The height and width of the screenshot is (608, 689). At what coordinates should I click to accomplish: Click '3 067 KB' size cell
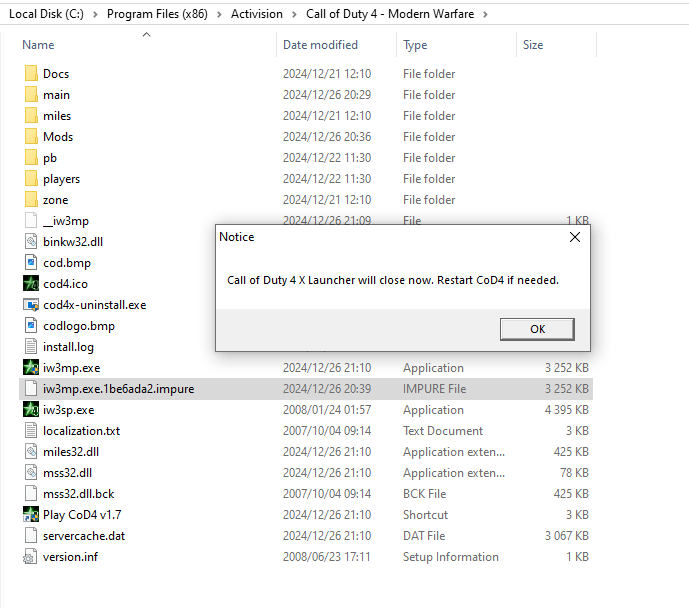(x=566, y=536)
